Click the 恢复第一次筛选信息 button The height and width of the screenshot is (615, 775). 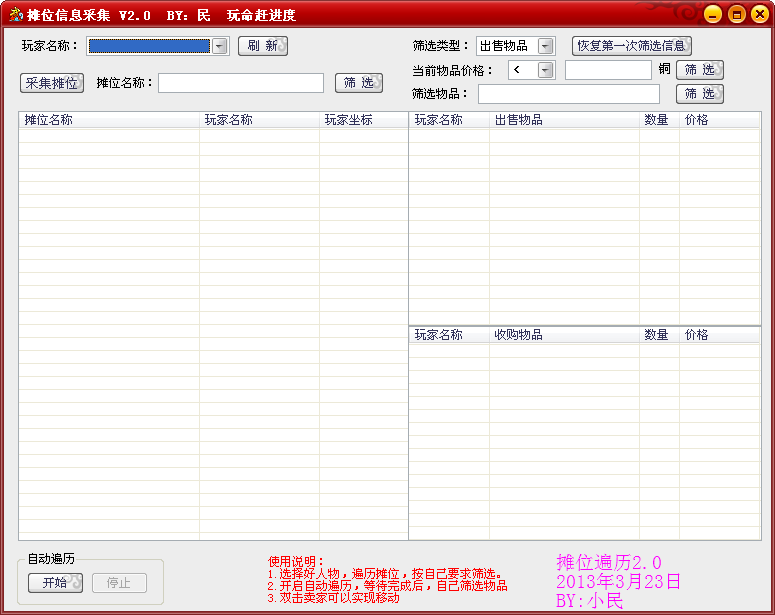[631, 46]
